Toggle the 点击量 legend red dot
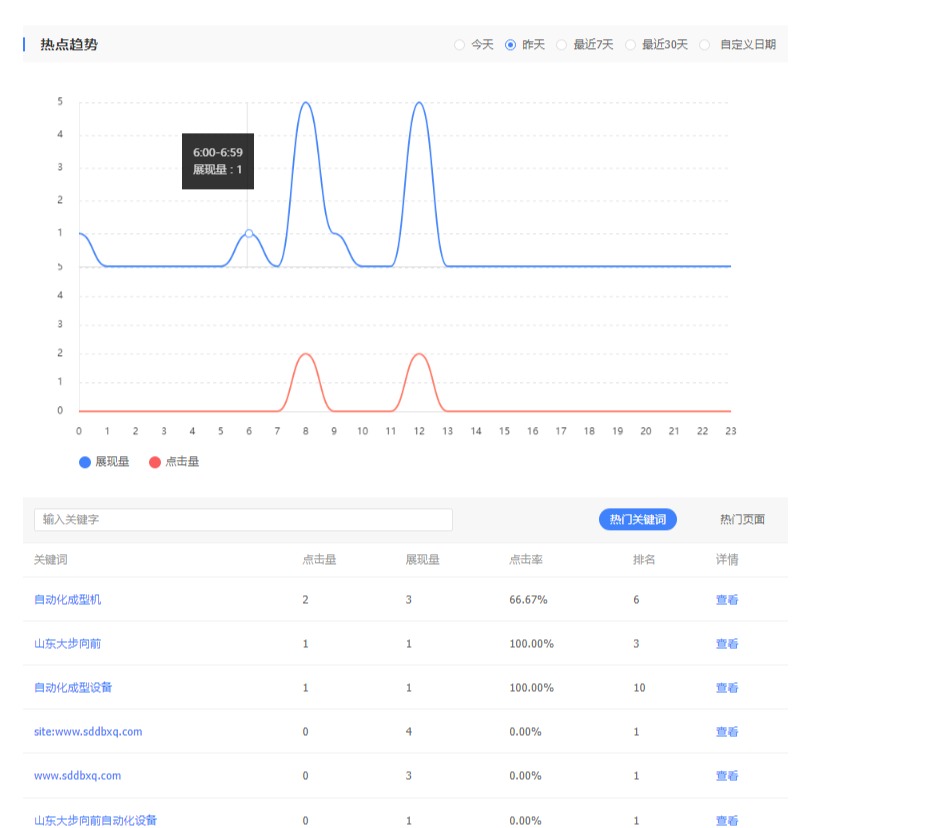This screenshot has width=945, height=828. [155, 462]
